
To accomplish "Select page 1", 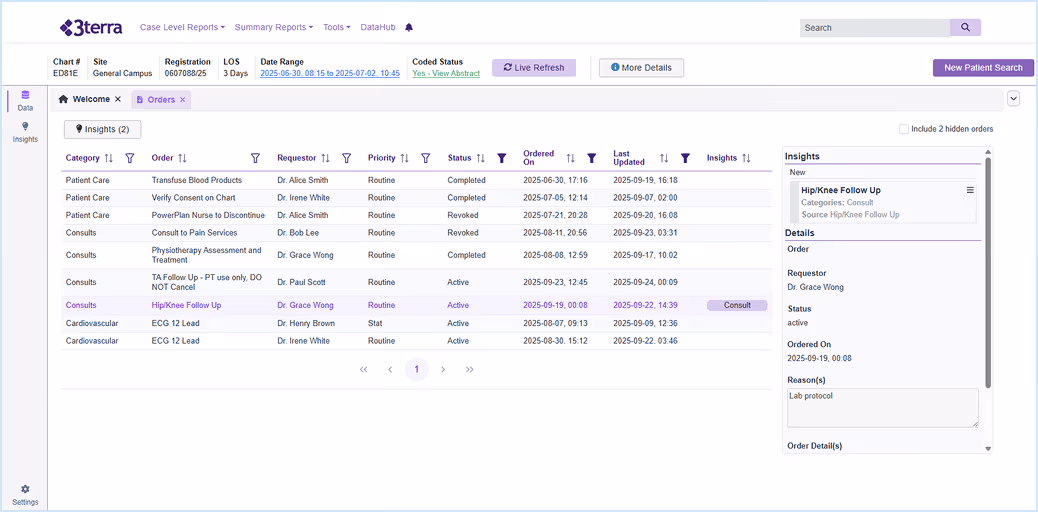I will click(416, 370).
